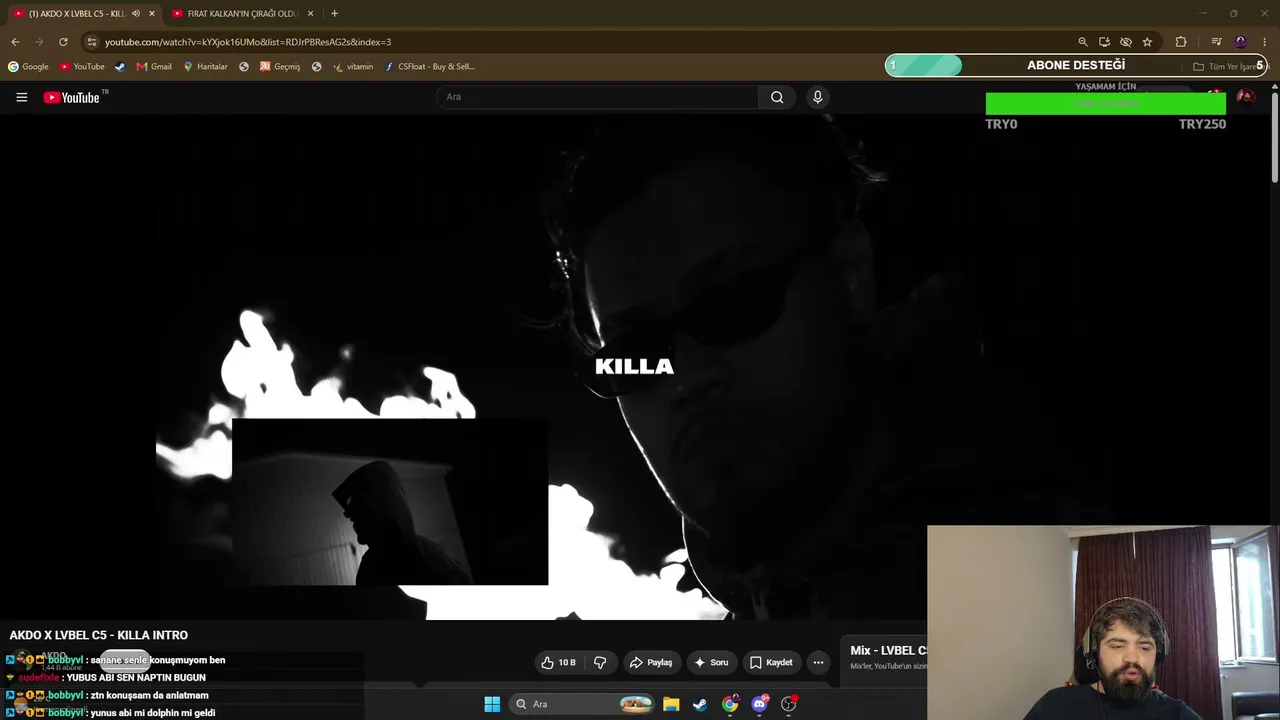The height and width of the screenshot is (720, 1280).
Task: Open YouTube account avatar menu
Action: coord(1246,97)
